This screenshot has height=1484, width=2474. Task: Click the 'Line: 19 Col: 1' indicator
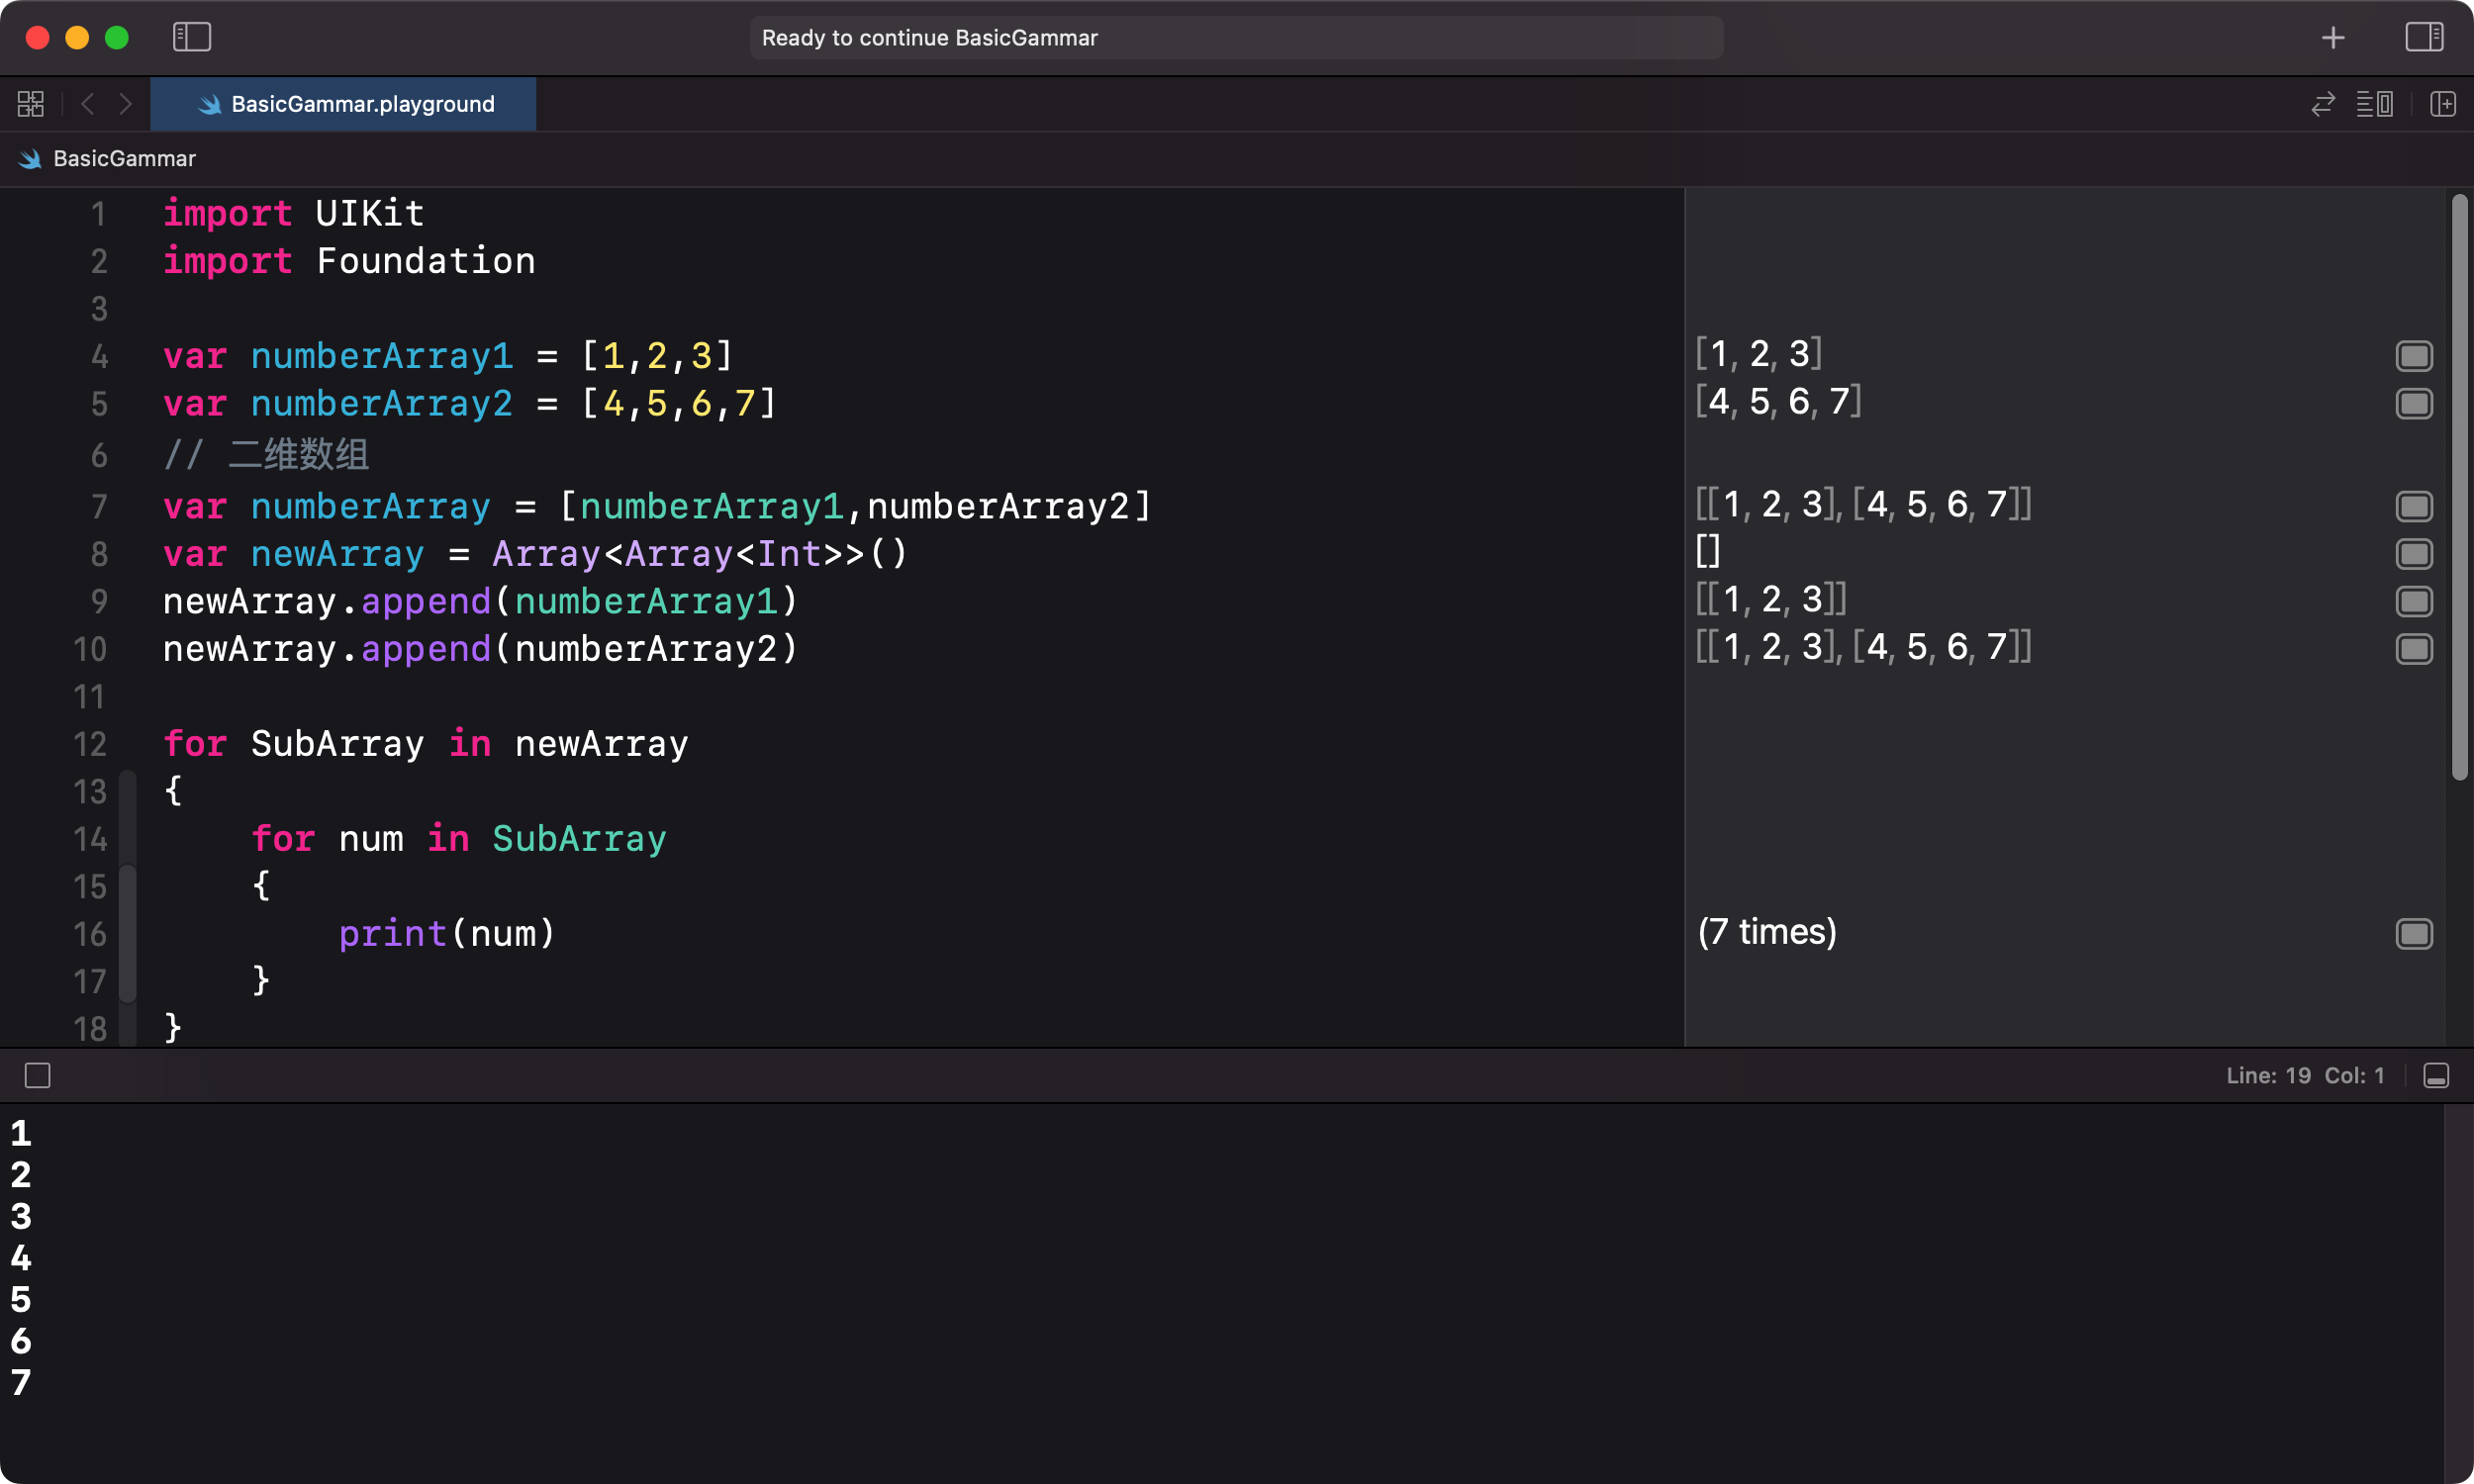2305,1075
